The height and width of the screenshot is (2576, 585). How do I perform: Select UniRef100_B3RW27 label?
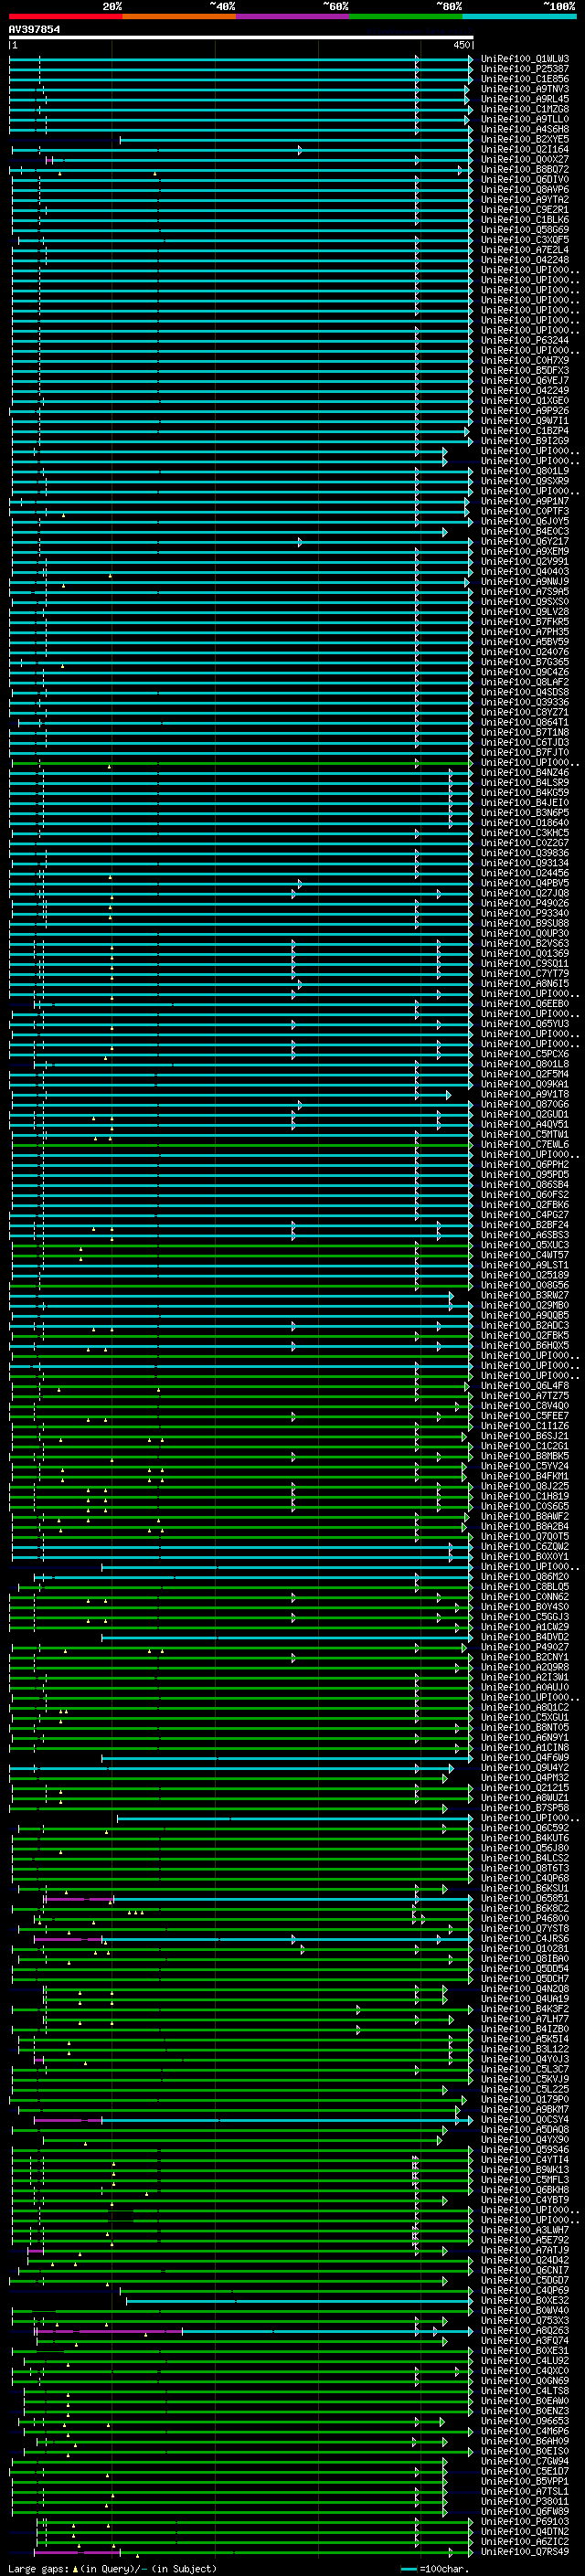(525, 1295)
